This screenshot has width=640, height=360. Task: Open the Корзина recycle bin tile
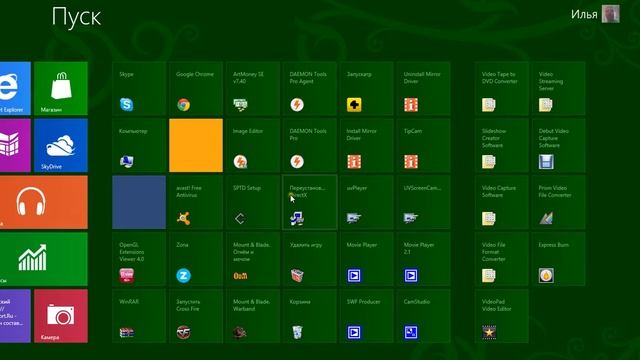310,316
